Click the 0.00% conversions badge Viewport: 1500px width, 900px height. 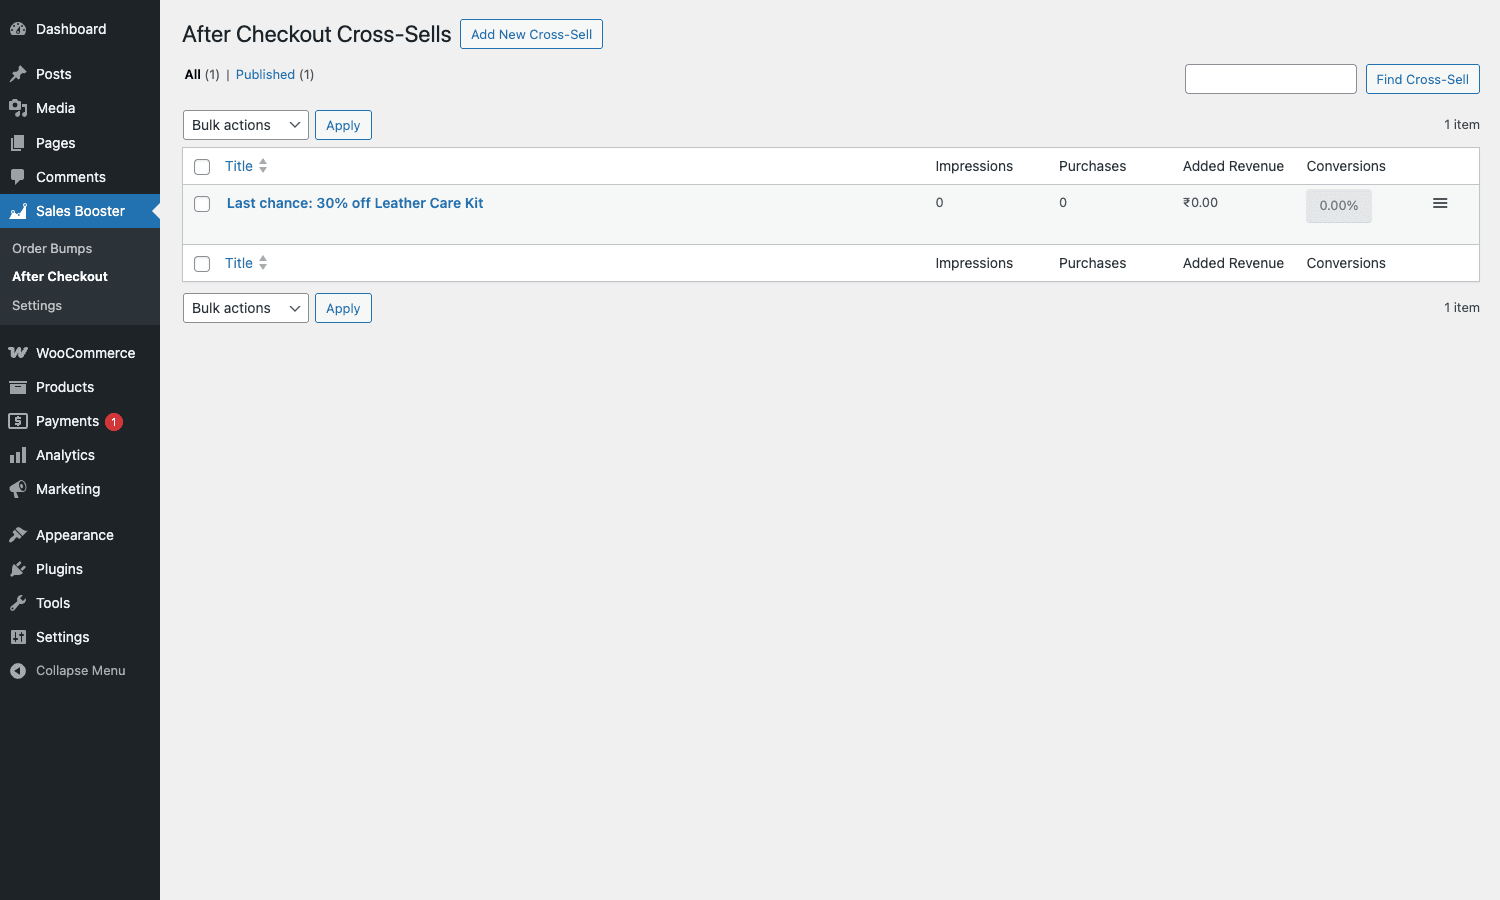[1339, 206]
